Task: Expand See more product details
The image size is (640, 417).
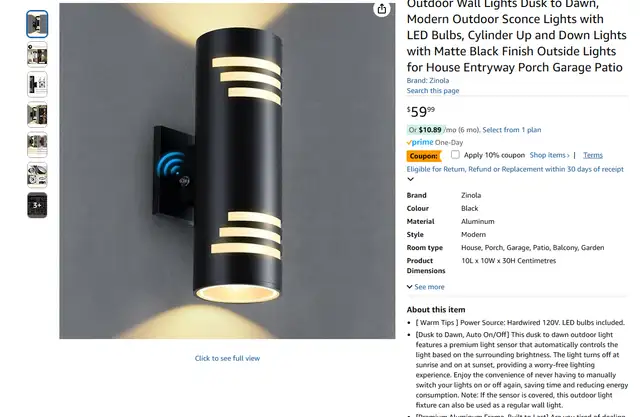Action: click(x=426, y=287)
